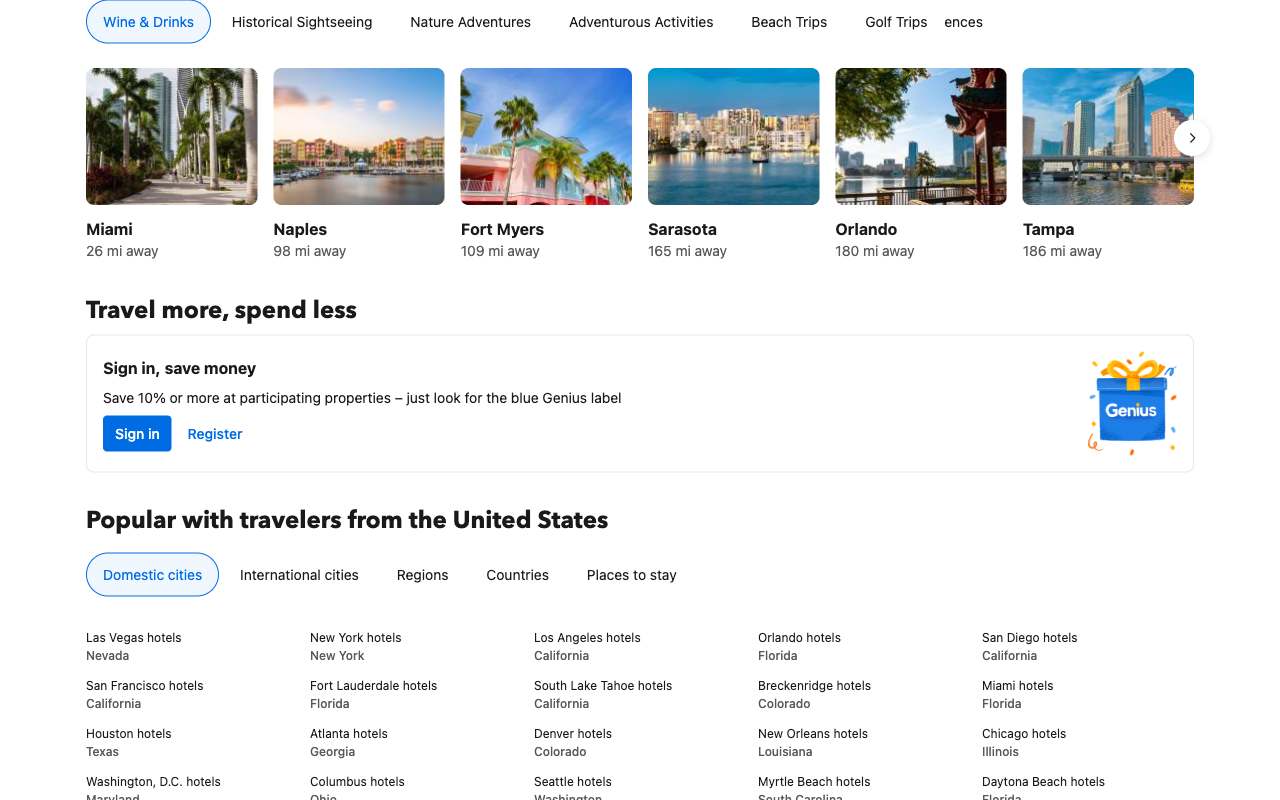This screenshot has width=1280, height=800.
Task: Open the Sarasota destination photo
Action: click(734, 136)
